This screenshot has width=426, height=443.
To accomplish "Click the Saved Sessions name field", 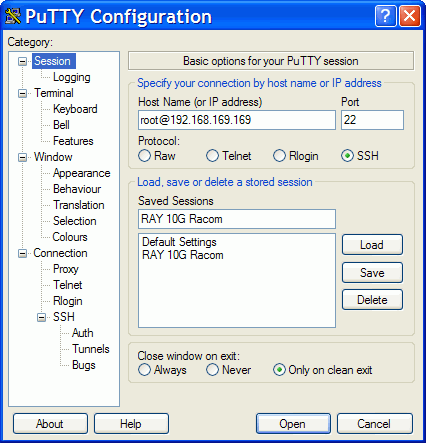I will [237, 219].
